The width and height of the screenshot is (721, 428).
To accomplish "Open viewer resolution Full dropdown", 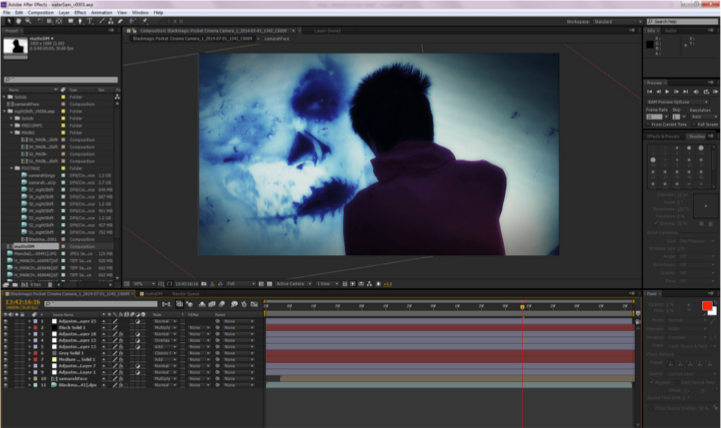I will pyautogui.click(x=240, y=284).
